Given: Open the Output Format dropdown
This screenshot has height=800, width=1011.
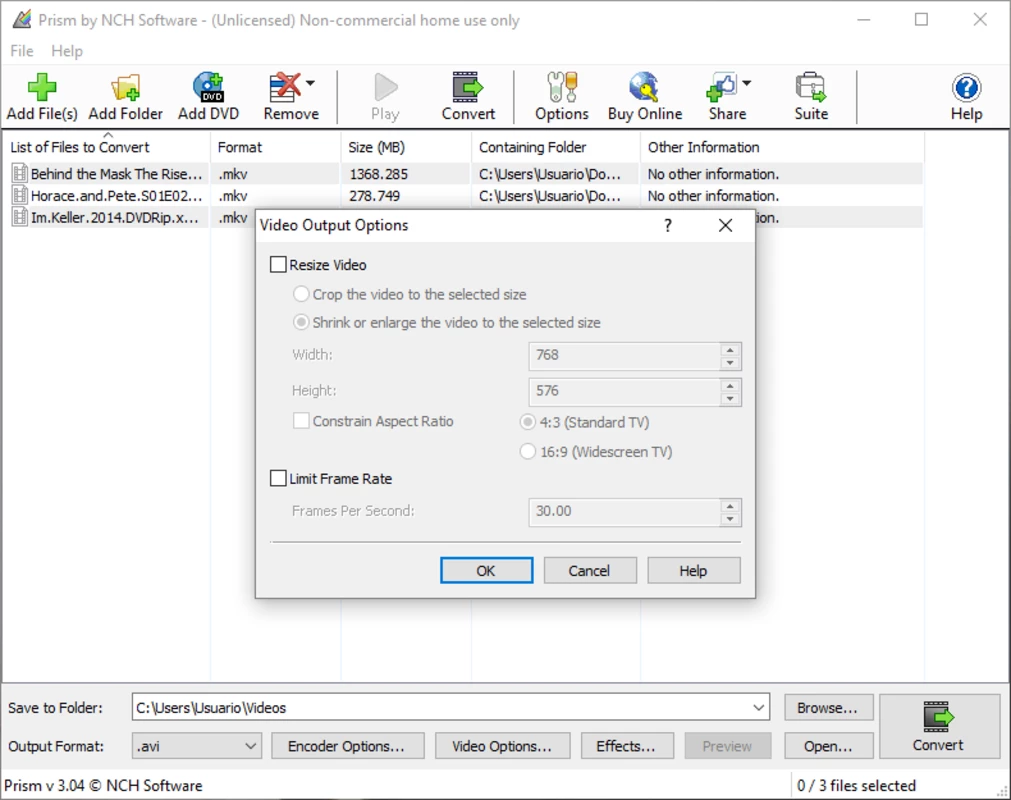Looking at the screenshot, I should coord(197,746).
